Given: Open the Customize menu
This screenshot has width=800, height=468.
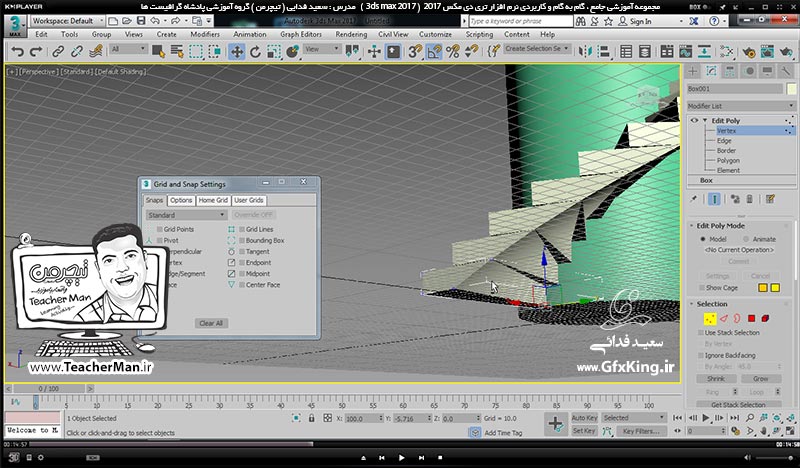Looking at the screenshot, I should click(435, 34).
